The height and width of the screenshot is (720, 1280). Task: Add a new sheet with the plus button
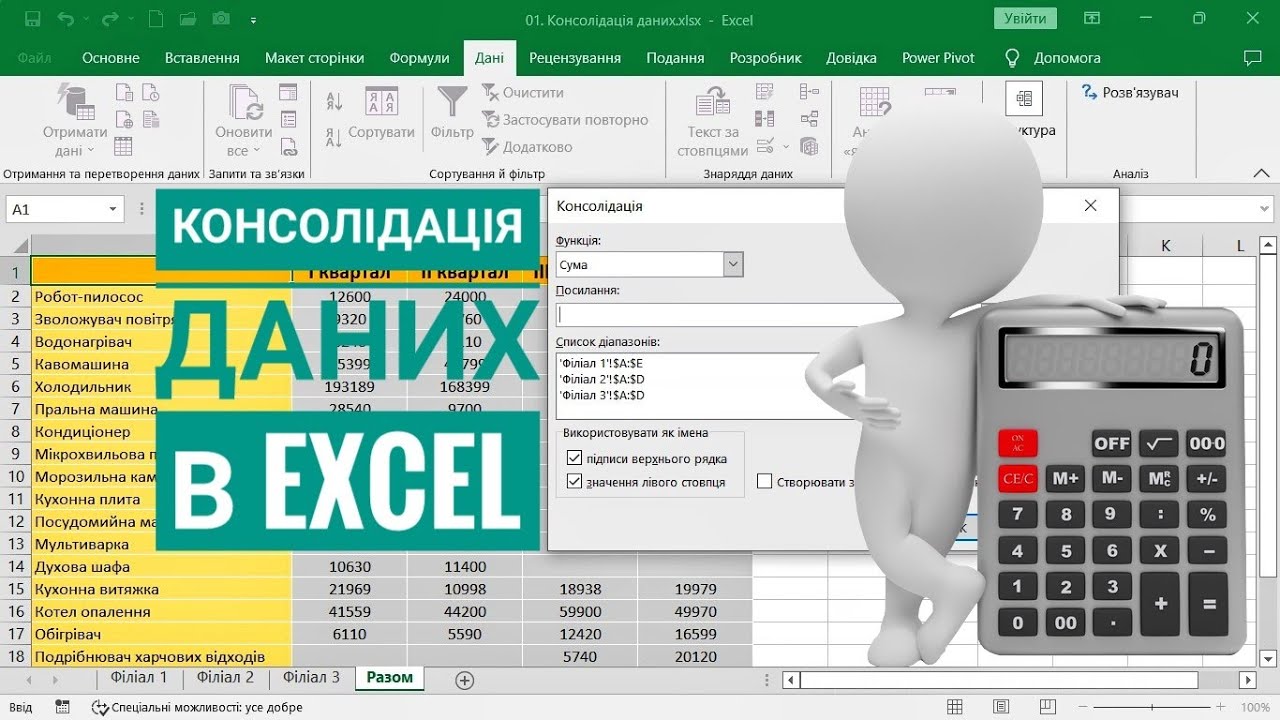point(464,680)
